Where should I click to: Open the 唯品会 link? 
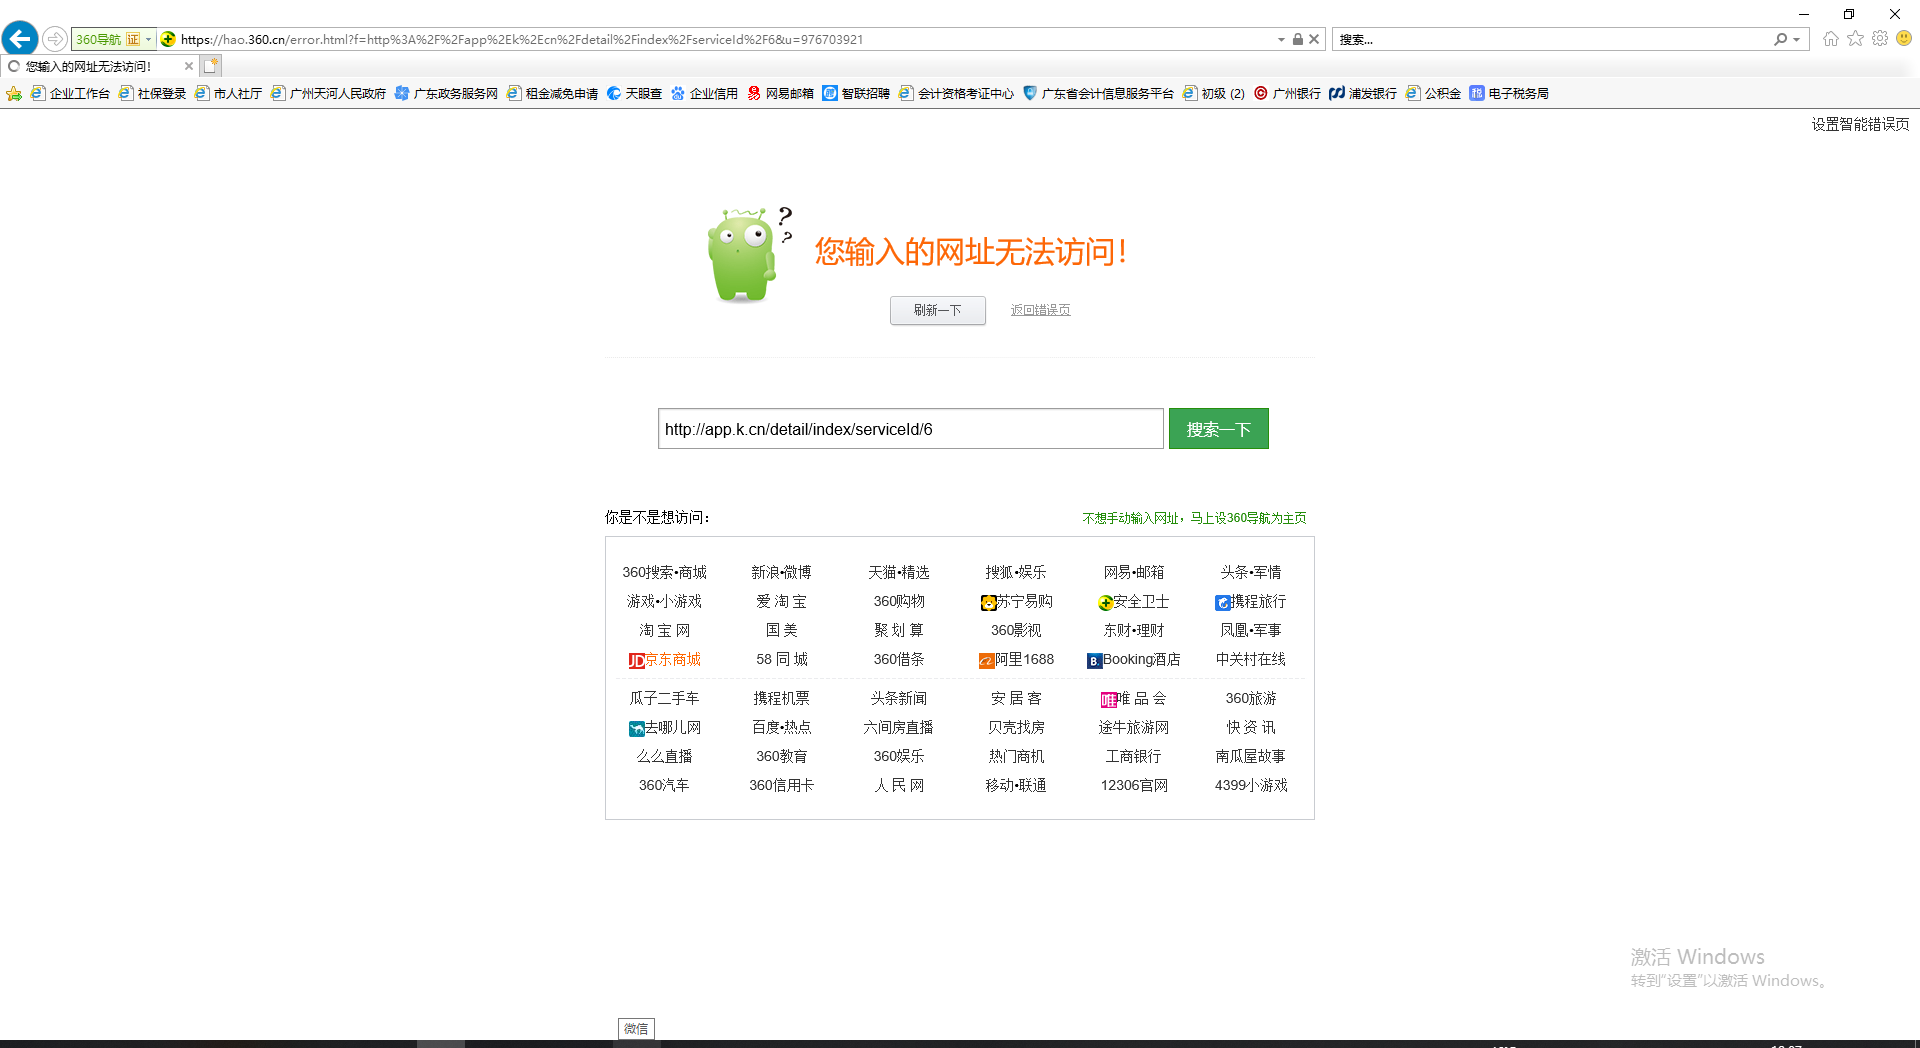click(1133, 698)
